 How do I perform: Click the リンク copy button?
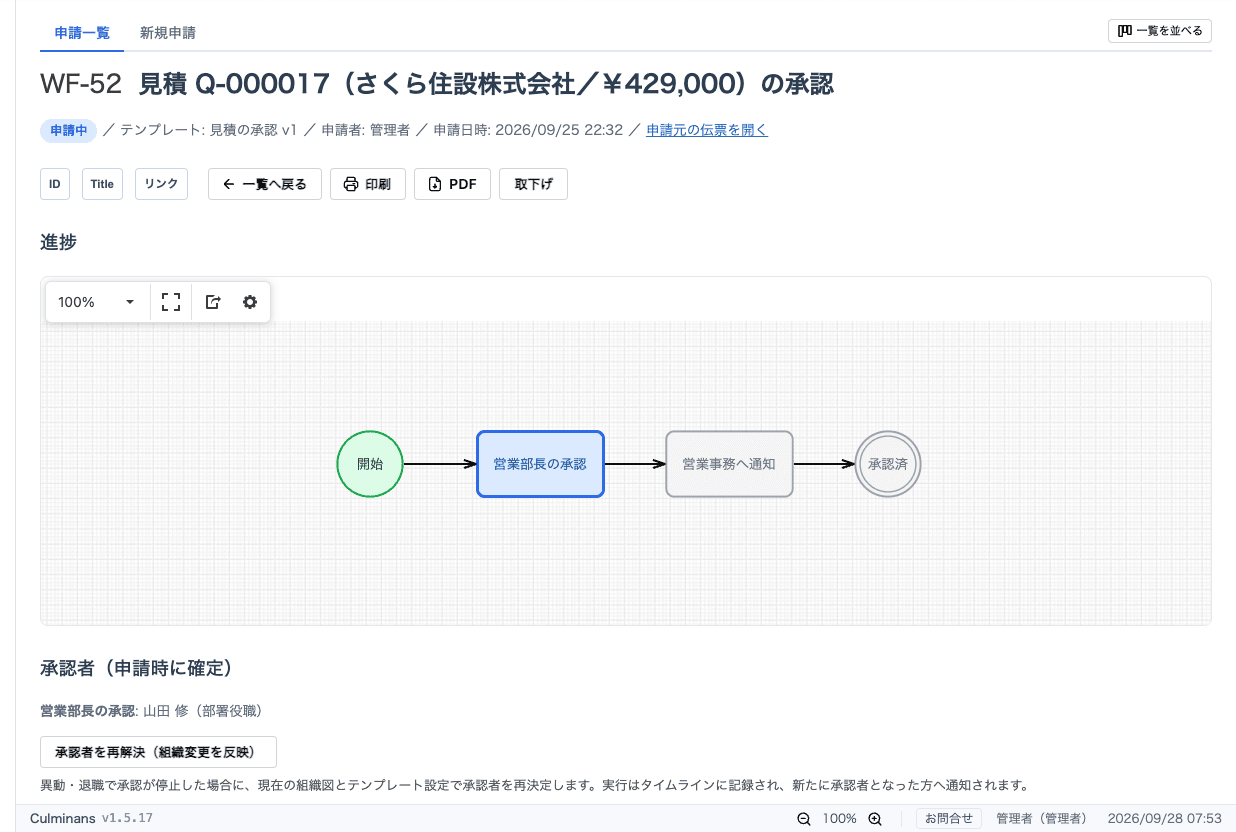pos(161,184)
